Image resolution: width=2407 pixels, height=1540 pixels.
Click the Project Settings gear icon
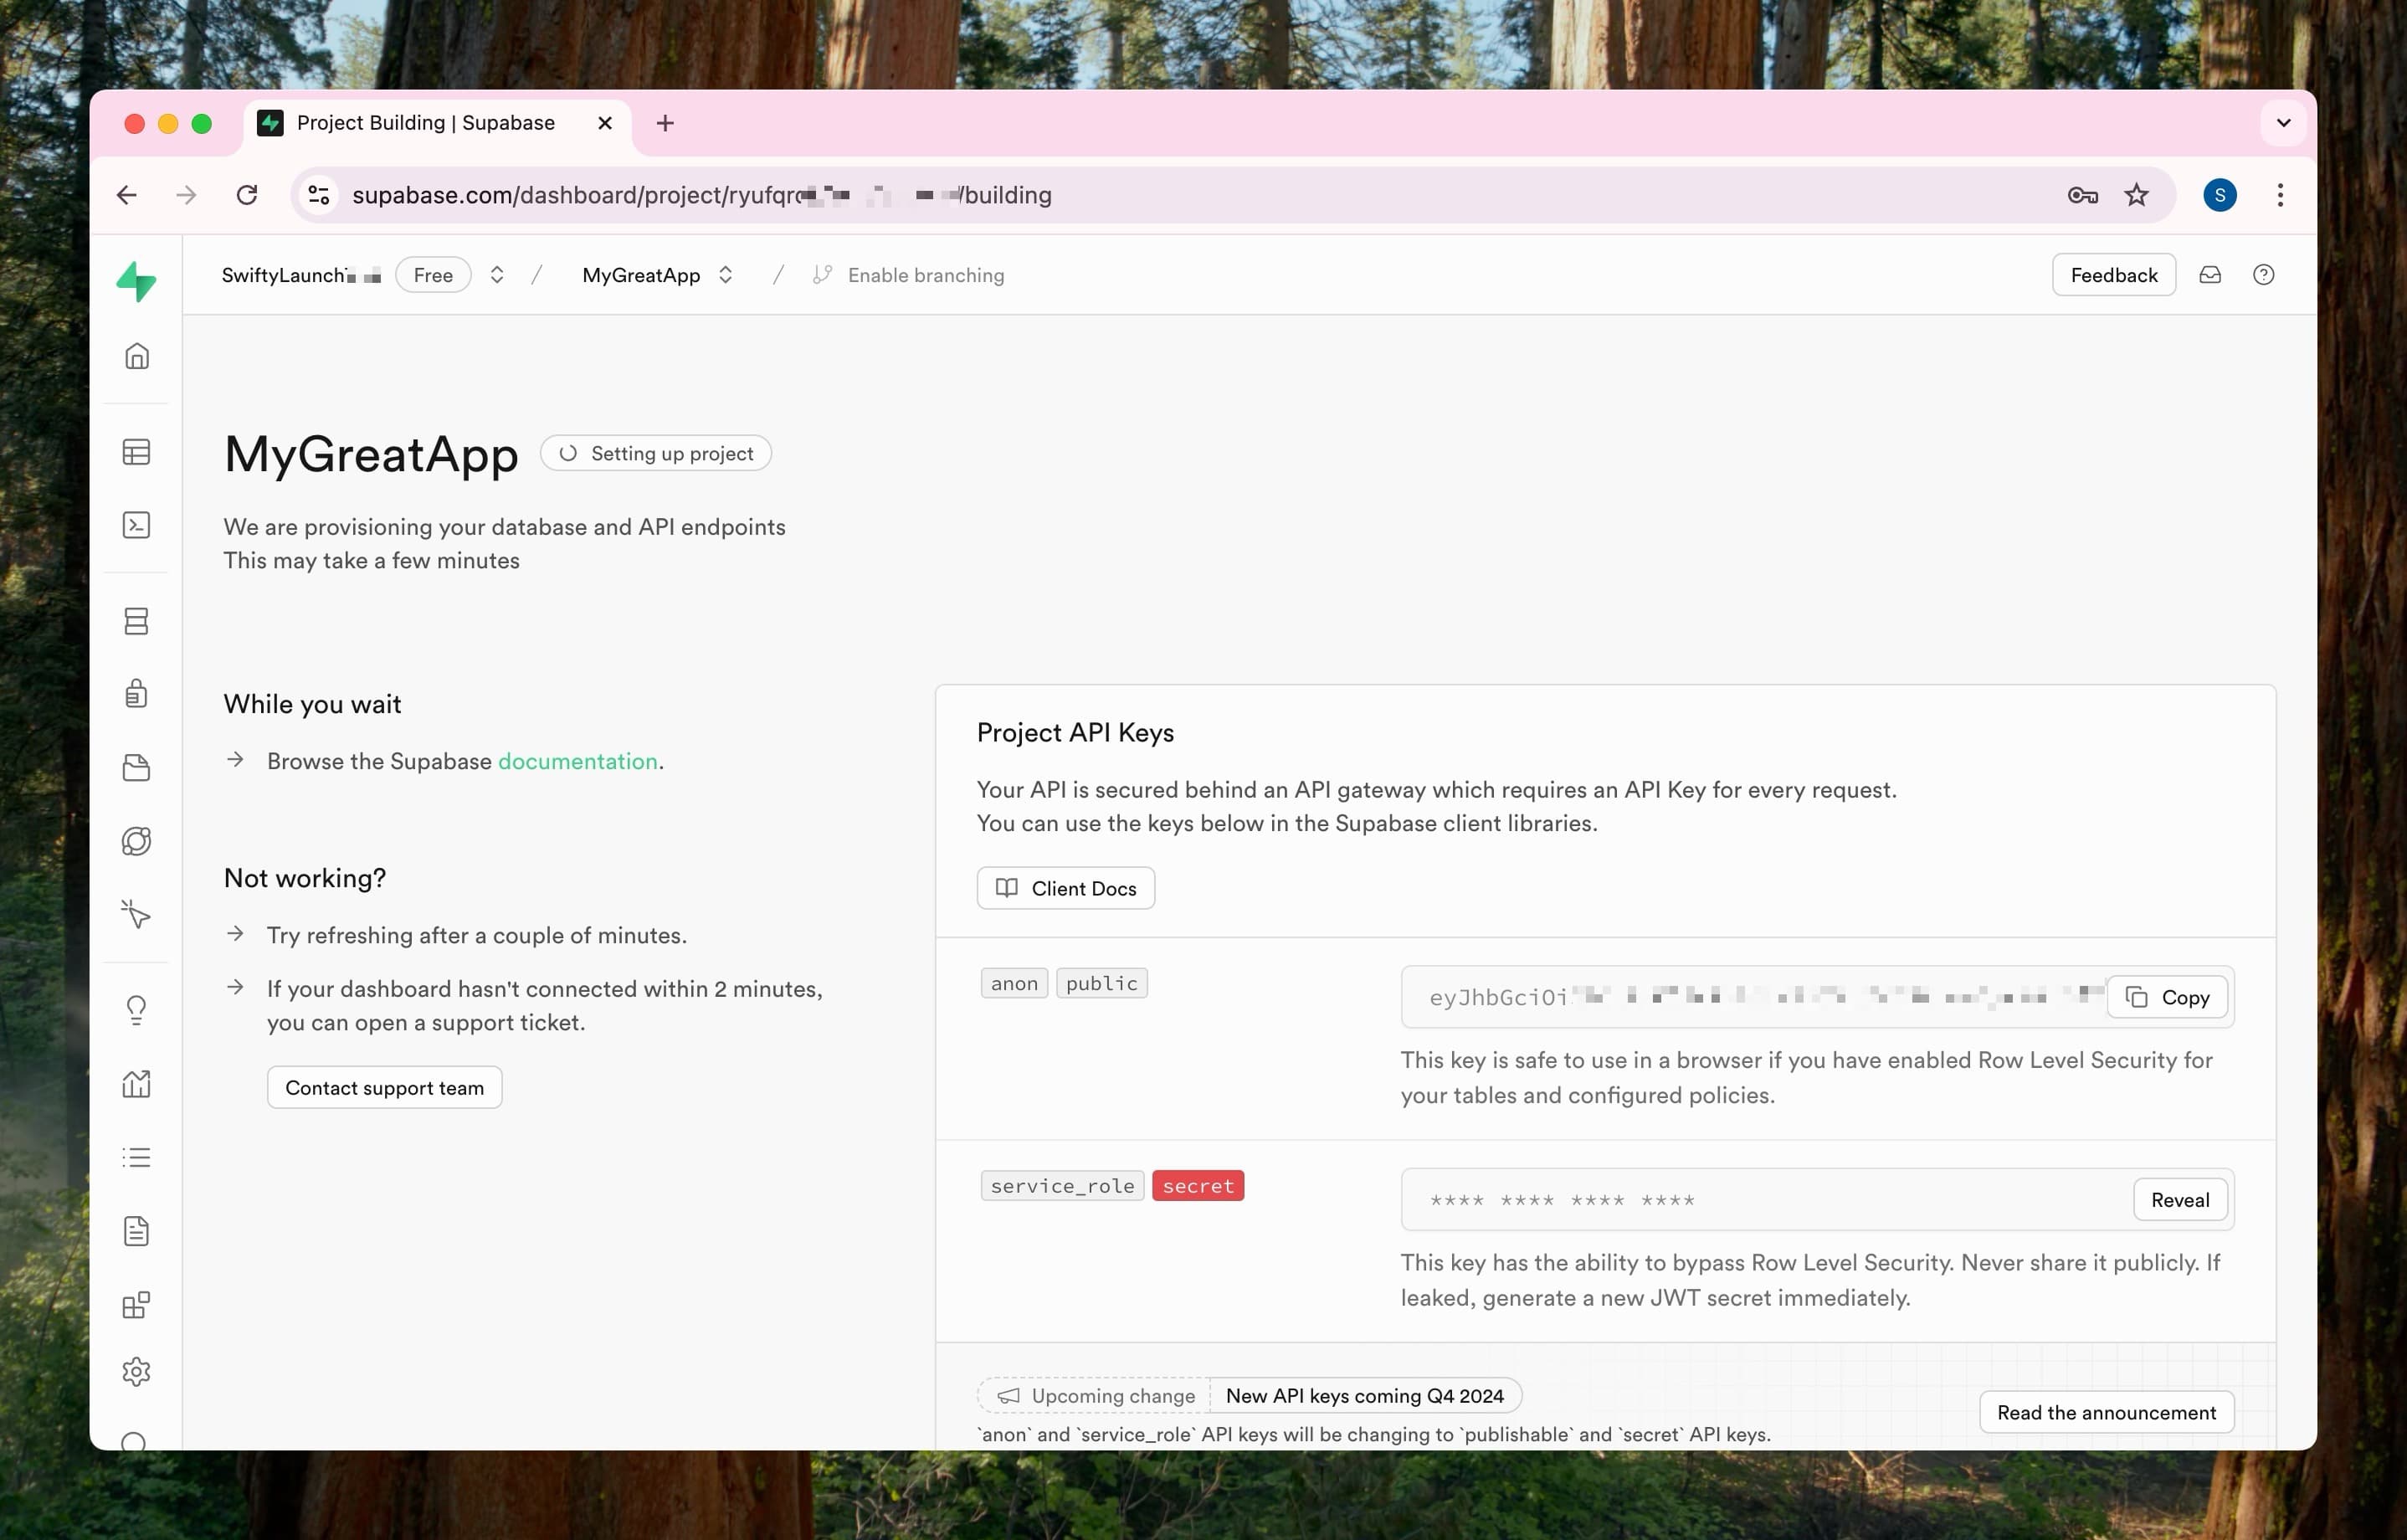[137, 1372]
